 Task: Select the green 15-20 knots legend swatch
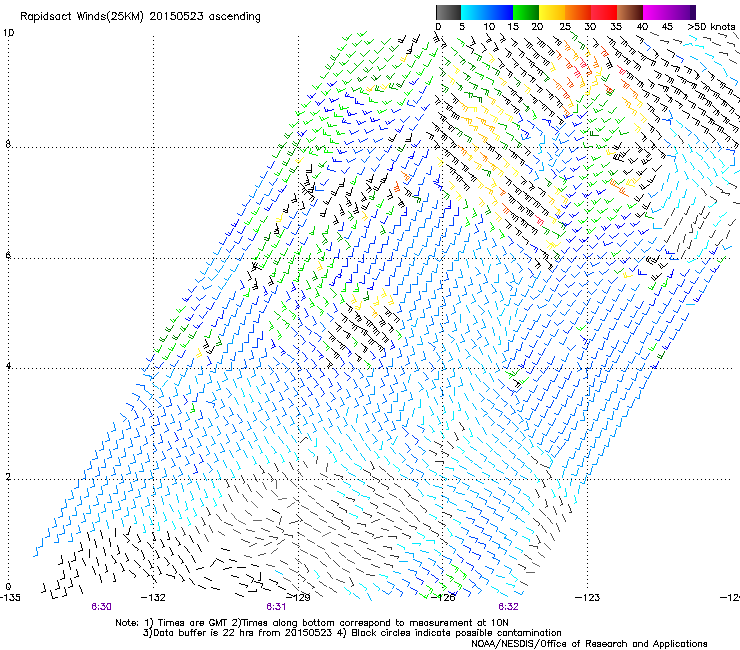(x=526, y=12)
